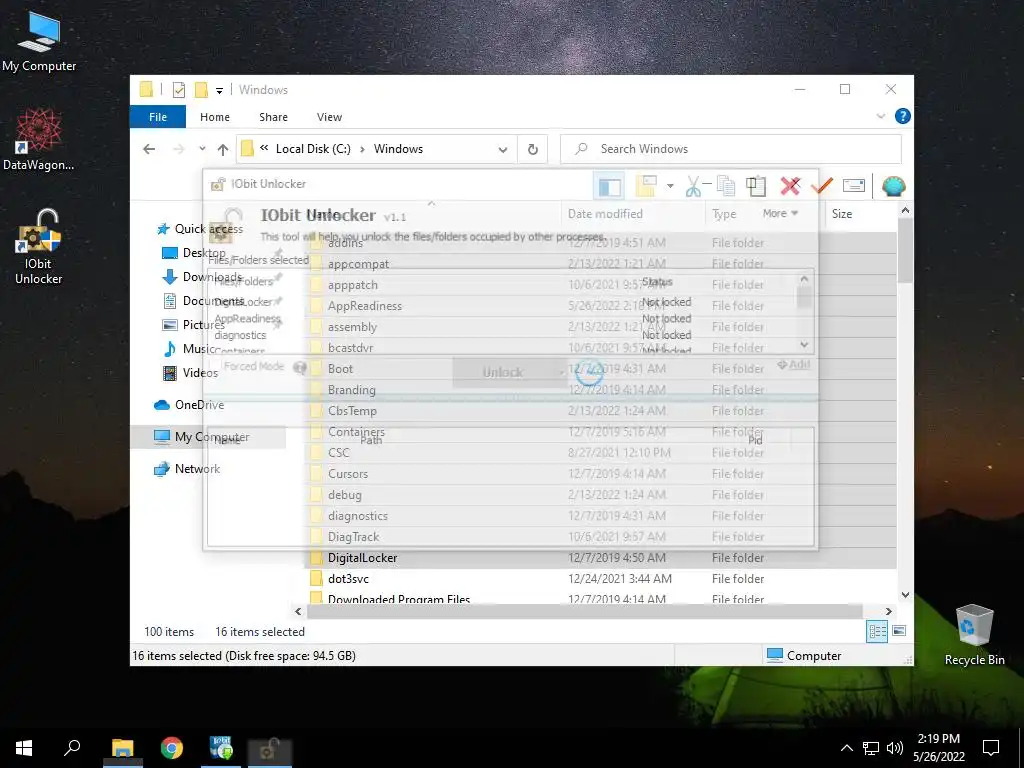Click Google Chrome on the taskbar
Screen dimensions: 1024x768
coord(172,748)
